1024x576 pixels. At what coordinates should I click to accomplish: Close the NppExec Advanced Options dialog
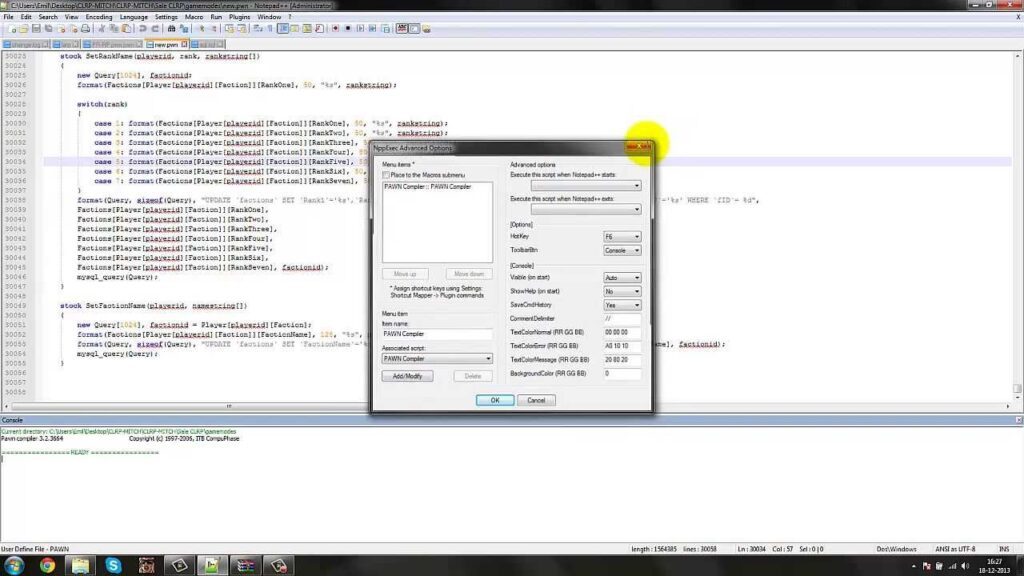coord(639,147)
